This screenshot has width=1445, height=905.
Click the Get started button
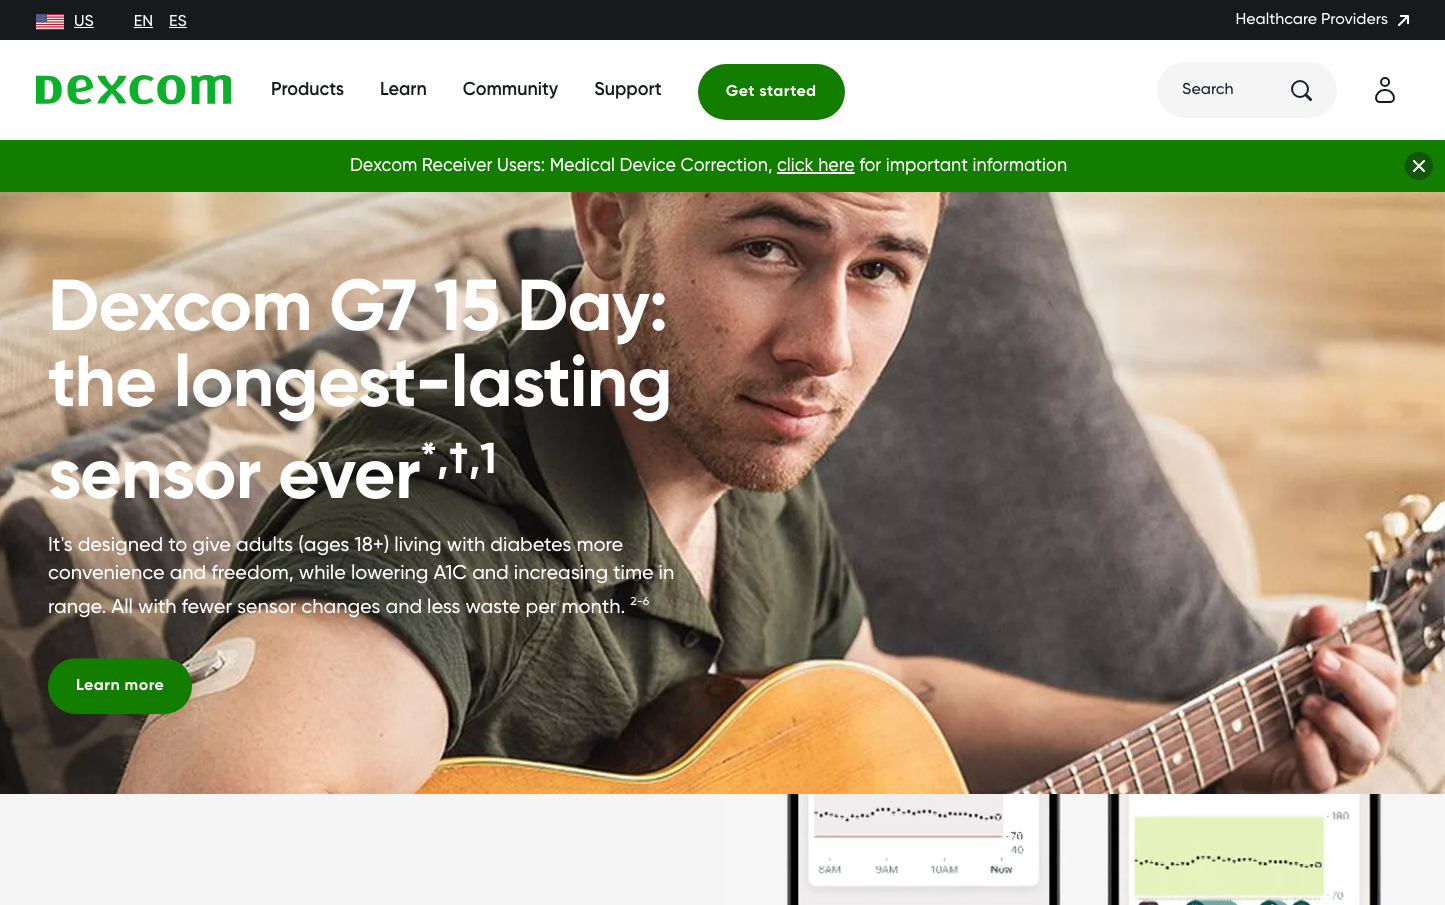coord(771,91)
